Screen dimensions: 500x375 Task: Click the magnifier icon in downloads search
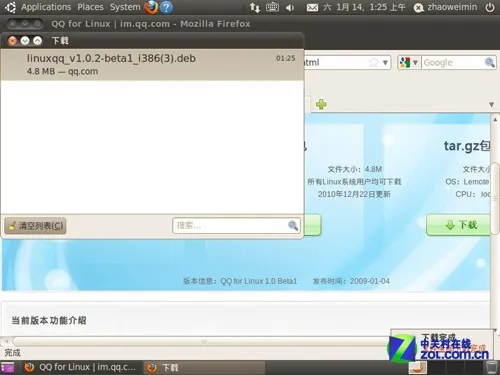click(293, 226)
